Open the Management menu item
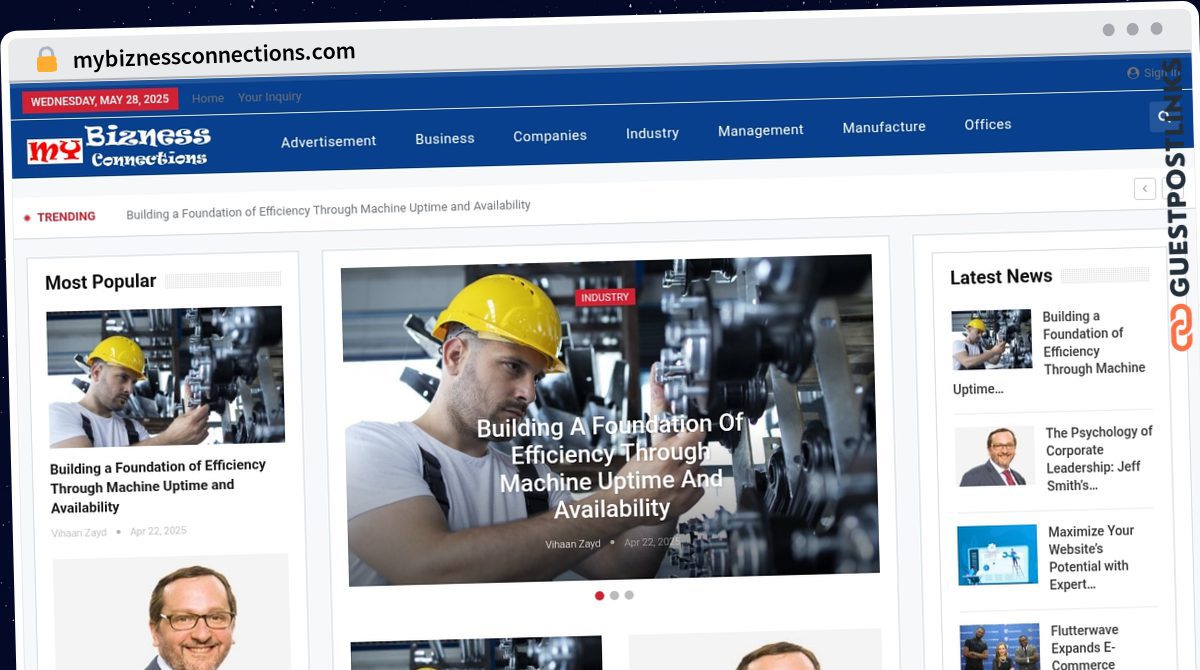Screen dimensions: 1200x670 (x=761, y=130)
